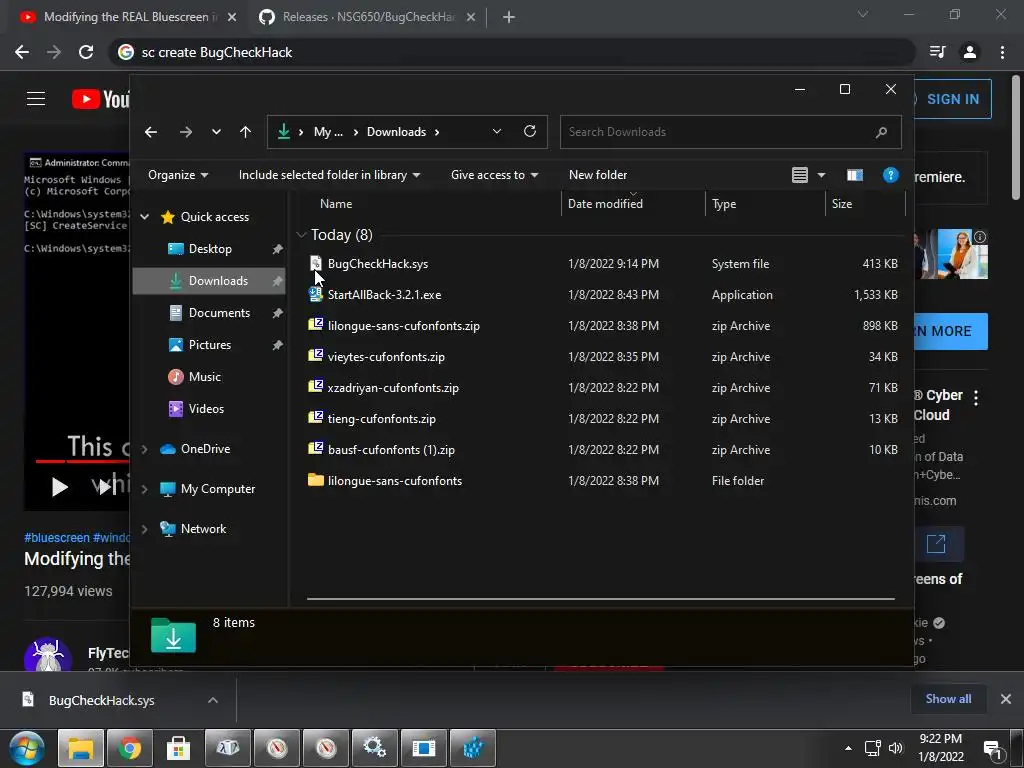Click New folder button
The width and height of the screenshot is (1024, 768).
[598, 175]
